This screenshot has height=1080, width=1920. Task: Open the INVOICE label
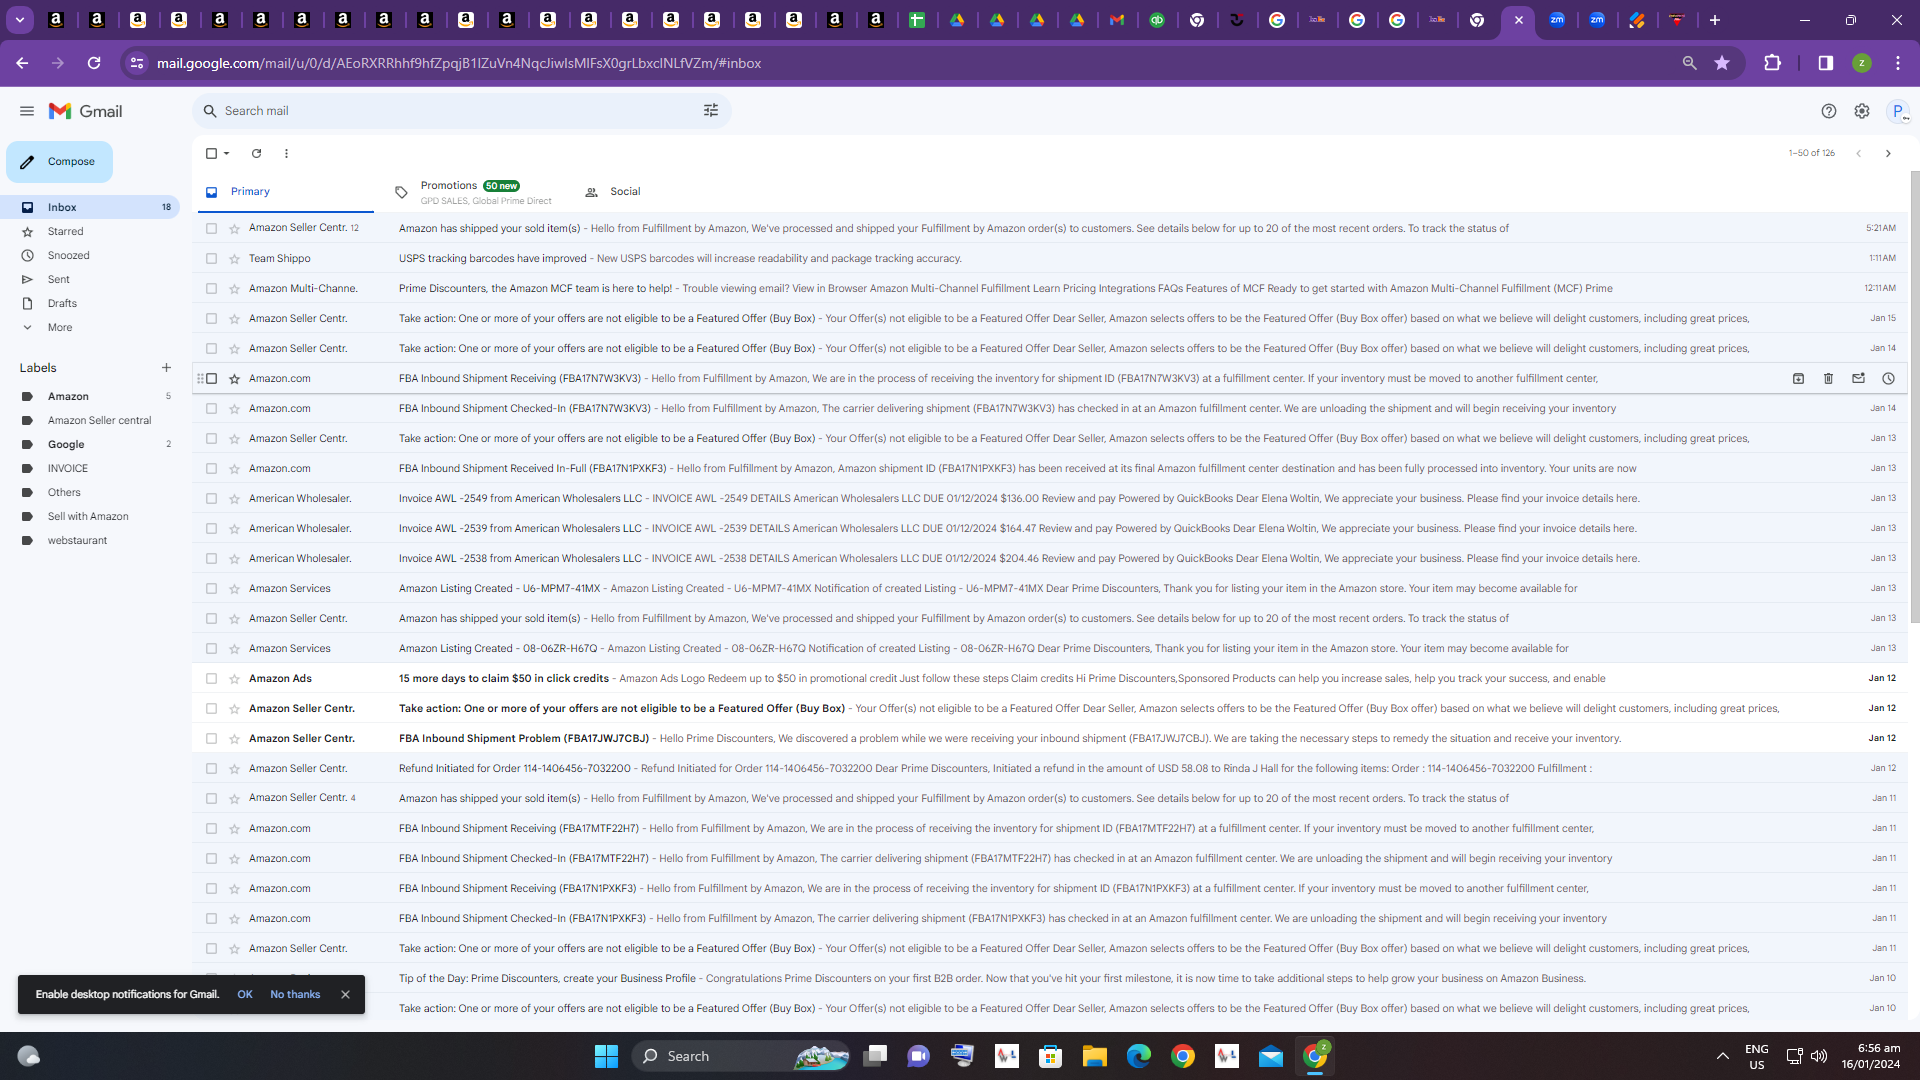tap(68, 468)
